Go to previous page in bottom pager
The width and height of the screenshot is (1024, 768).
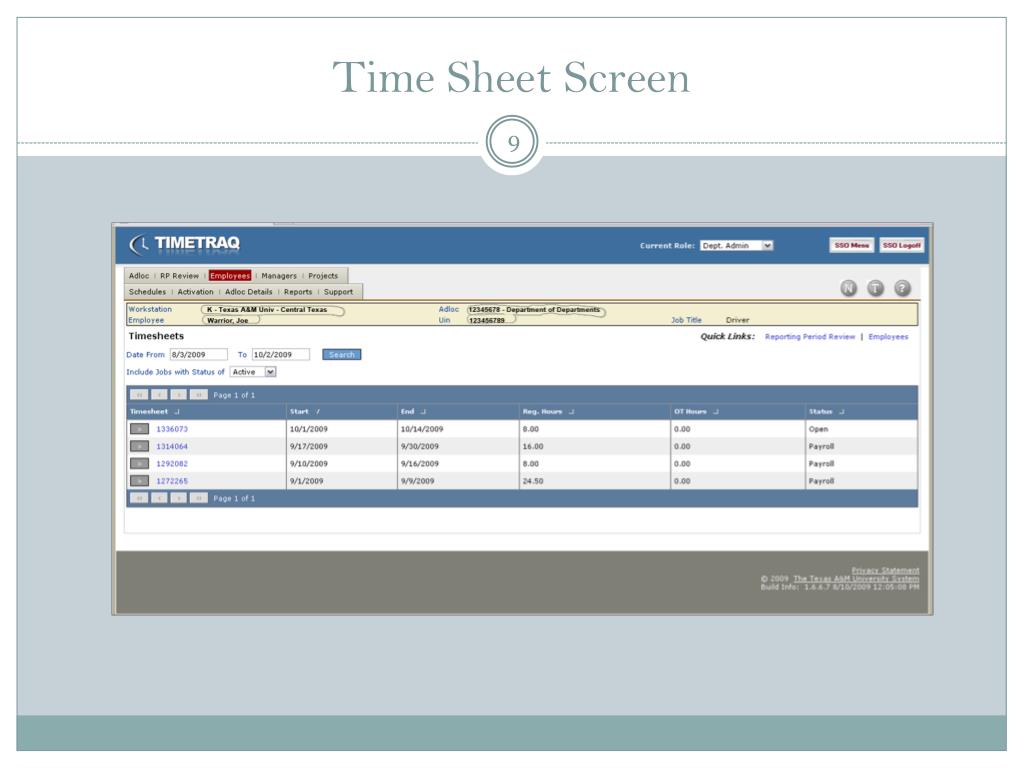click(159, 498)
